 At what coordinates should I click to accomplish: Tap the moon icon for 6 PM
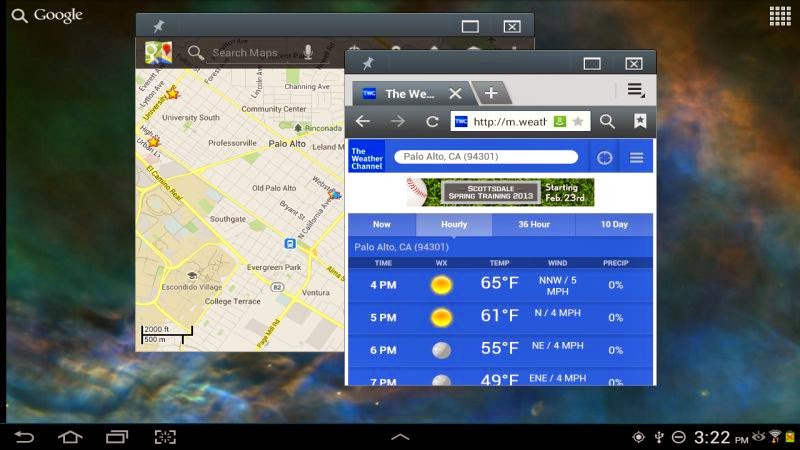(441, 351)
